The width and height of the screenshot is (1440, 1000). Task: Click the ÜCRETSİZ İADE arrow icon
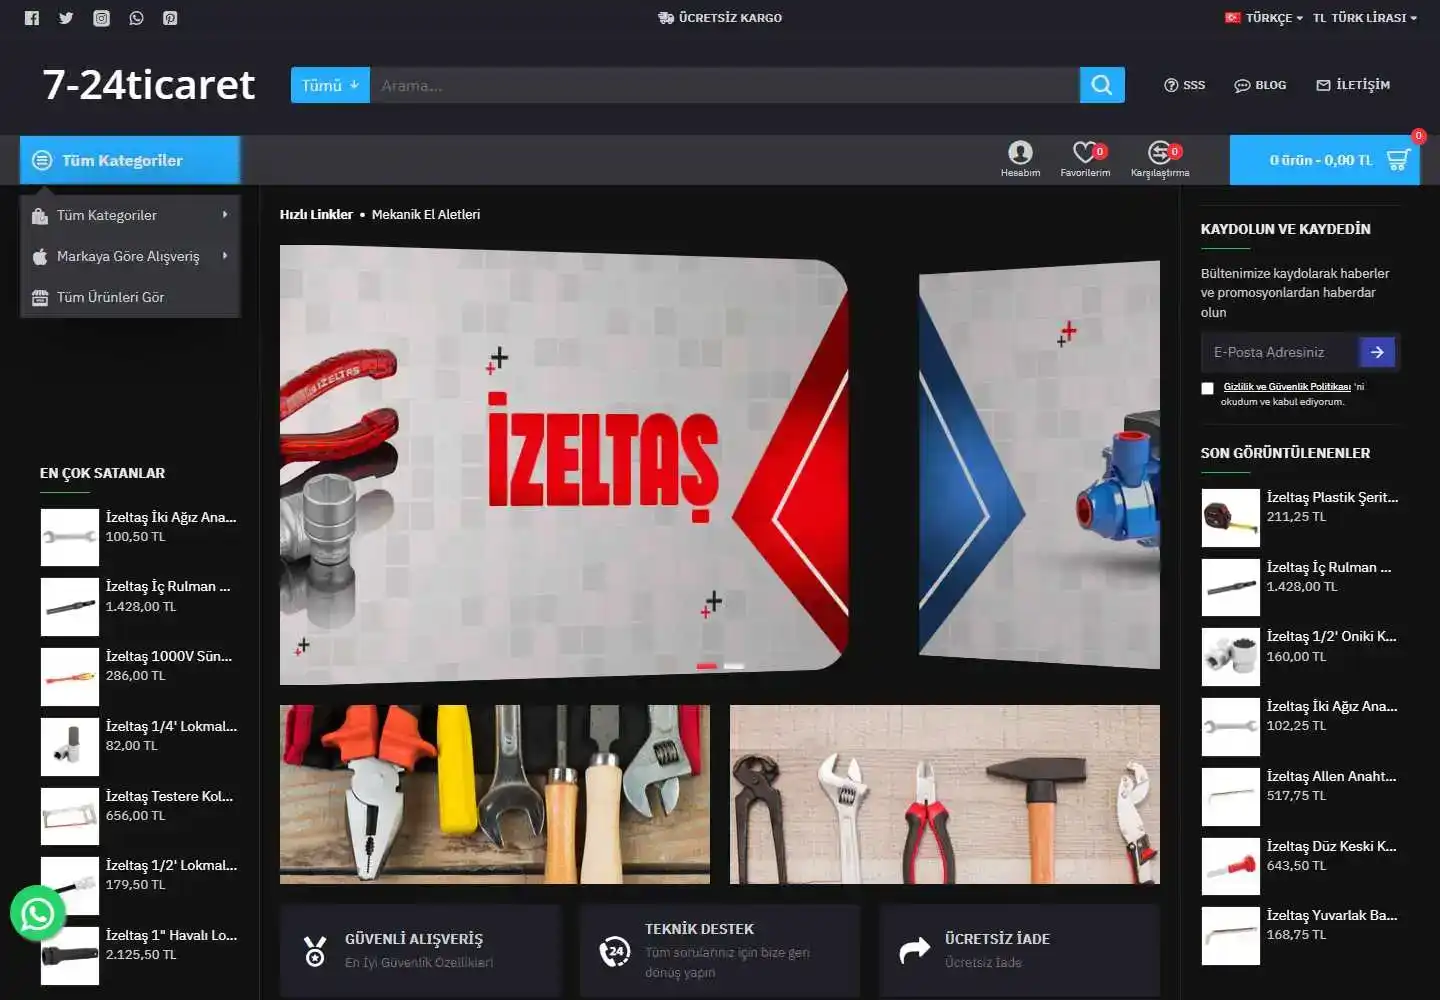(915, 951)
